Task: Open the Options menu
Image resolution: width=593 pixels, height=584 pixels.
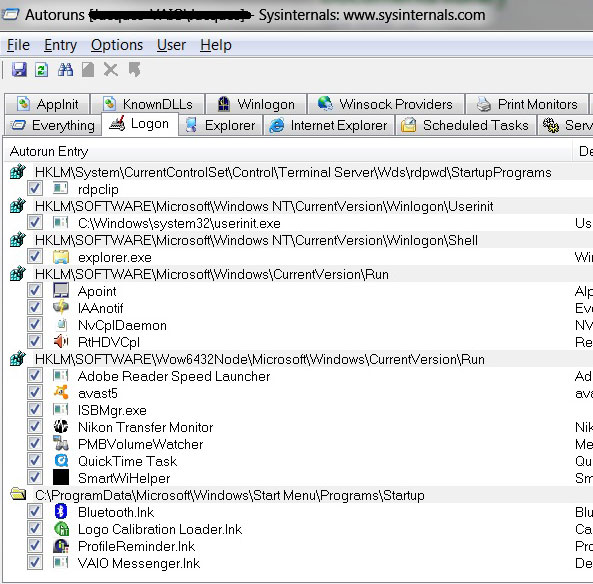Action: pyautogui.click(x=117, y=45)
